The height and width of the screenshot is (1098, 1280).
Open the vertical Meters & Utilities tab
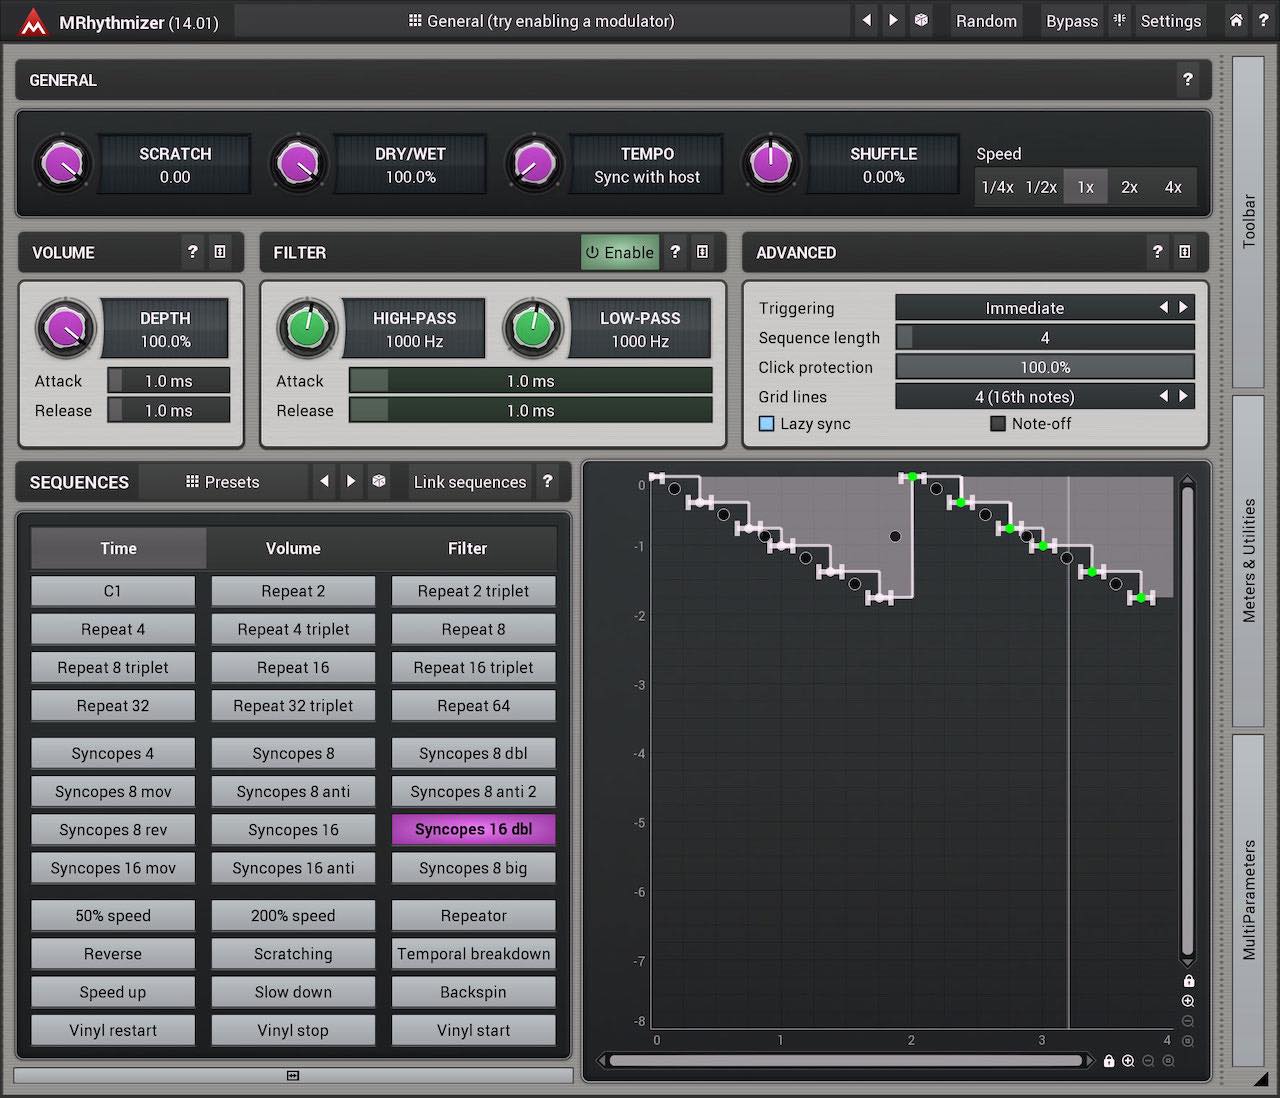pyautogui.click(x=1248, y=561)
